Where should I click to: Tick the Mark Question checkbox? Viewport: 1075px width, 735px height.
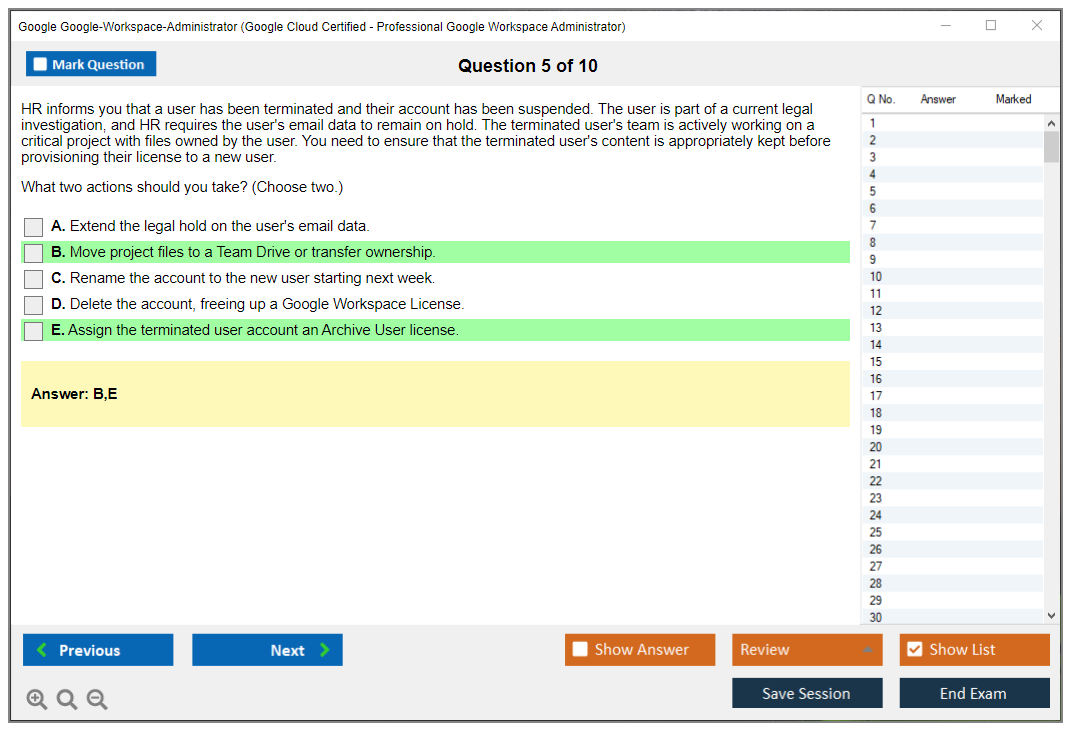click(x=41, y=65)
